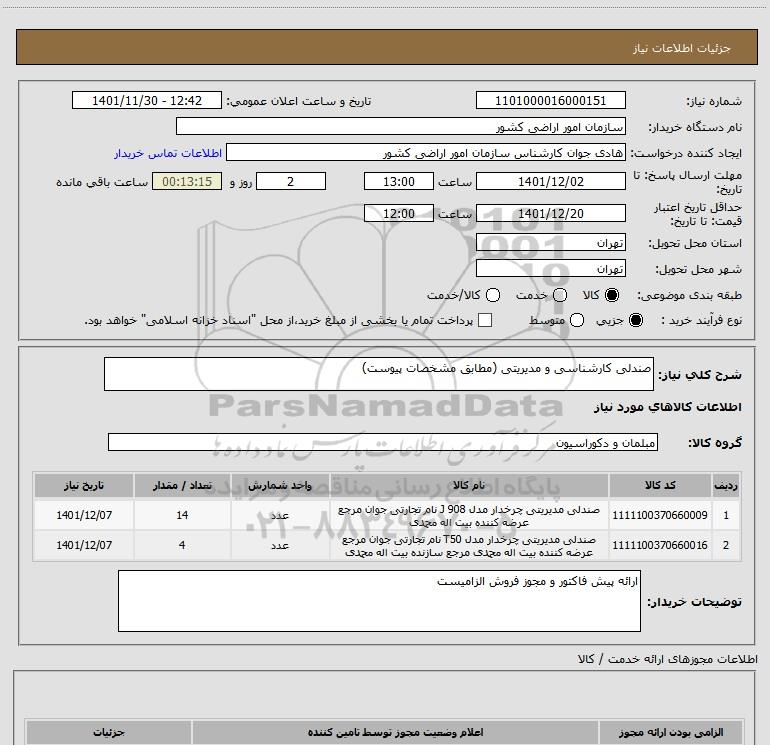
Task: Click the جزئیات اطلاعات نیاز title bar
Action: click(386, 47)
